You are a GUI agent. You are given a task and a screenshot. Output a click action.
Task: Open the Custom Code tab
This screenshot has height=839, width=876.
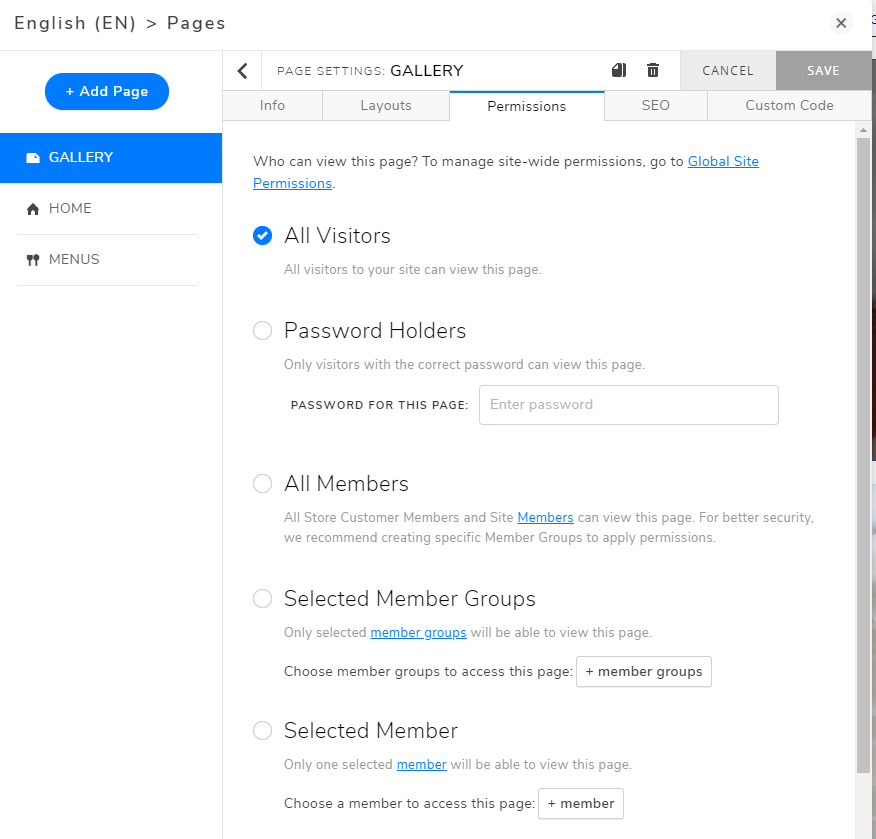coord(789,106)
